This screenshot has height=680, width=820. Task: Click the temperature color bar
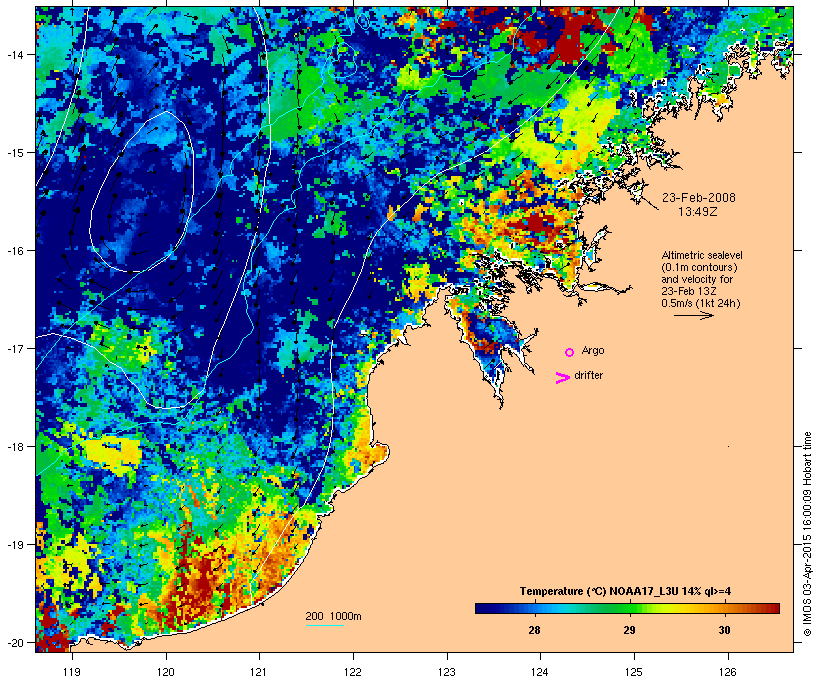point(628,608)
